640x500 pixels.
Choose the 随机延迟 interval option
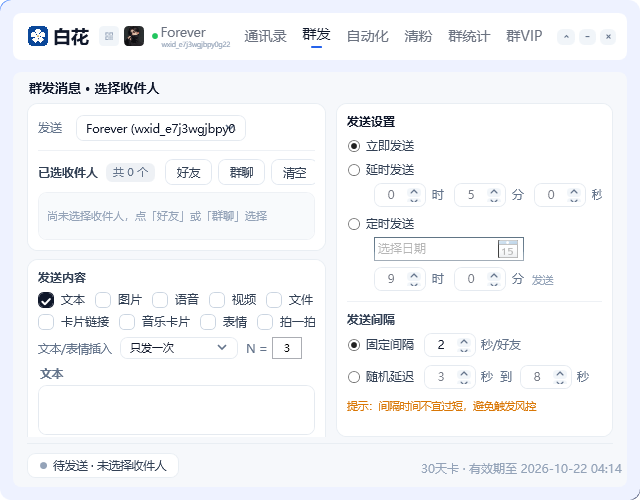click(x=354, y=377)
